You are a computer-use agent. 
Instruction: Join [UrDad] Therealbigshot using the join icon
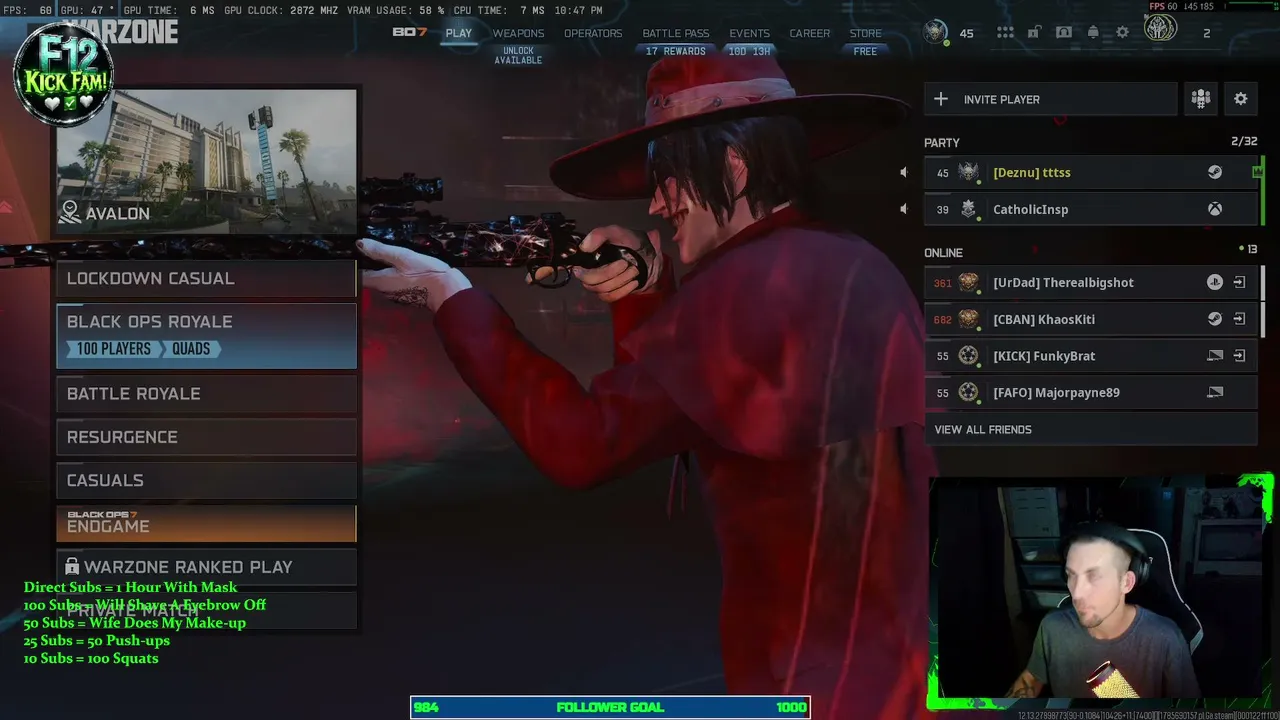click(1239, 282)
